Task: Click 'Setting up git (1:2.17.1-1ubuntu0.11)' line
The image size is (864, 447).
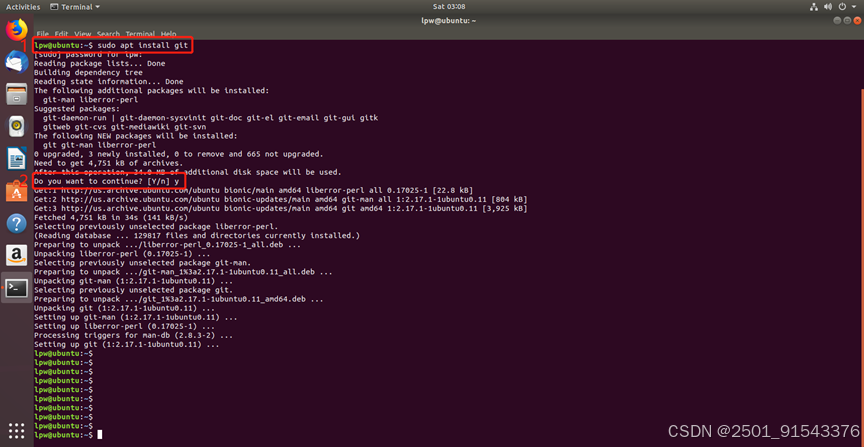Action: pyautogui.click(x=127, y=344)
